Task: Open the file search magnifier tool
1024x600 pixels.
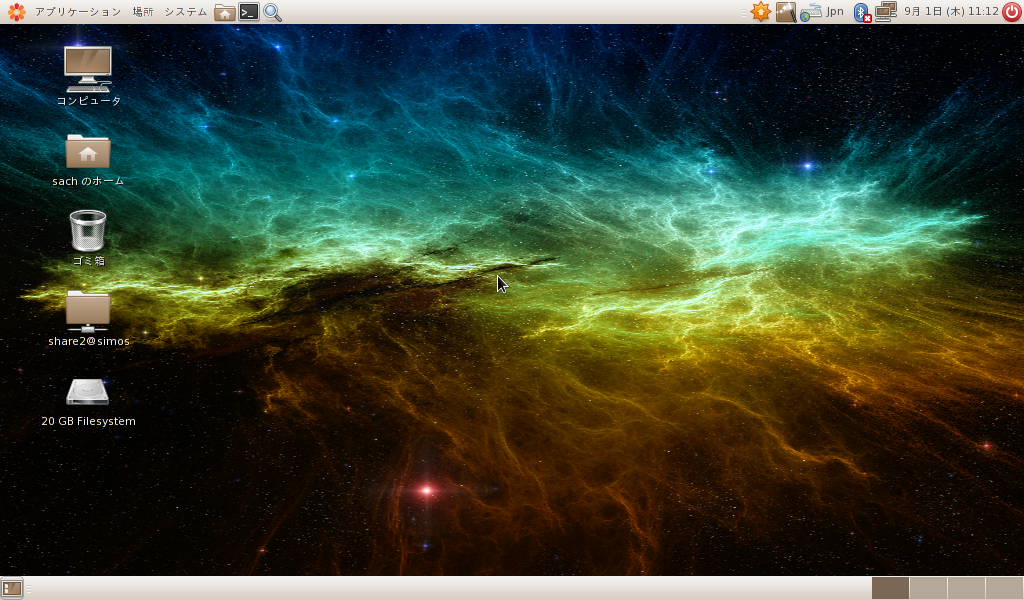Action: (x=272, y=12)
